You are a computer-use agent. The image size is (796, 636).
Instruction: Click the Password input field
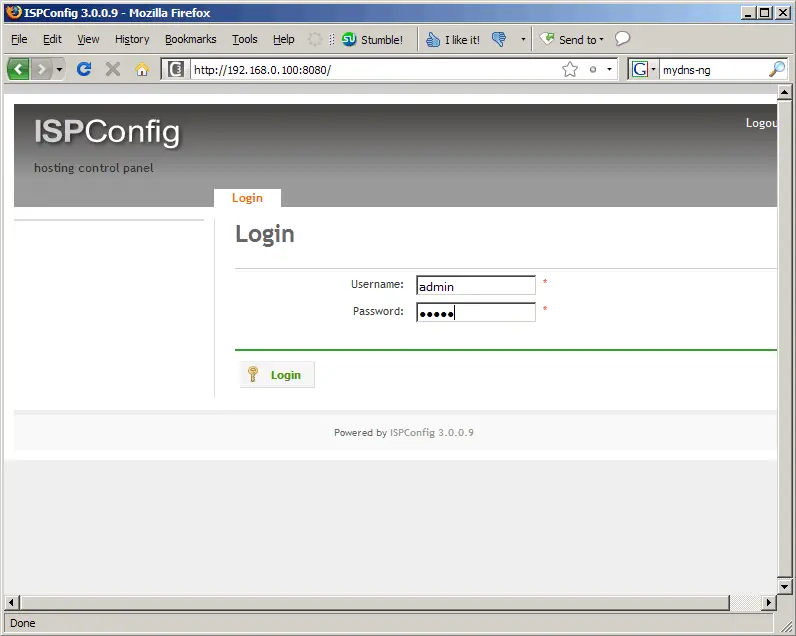476,312
